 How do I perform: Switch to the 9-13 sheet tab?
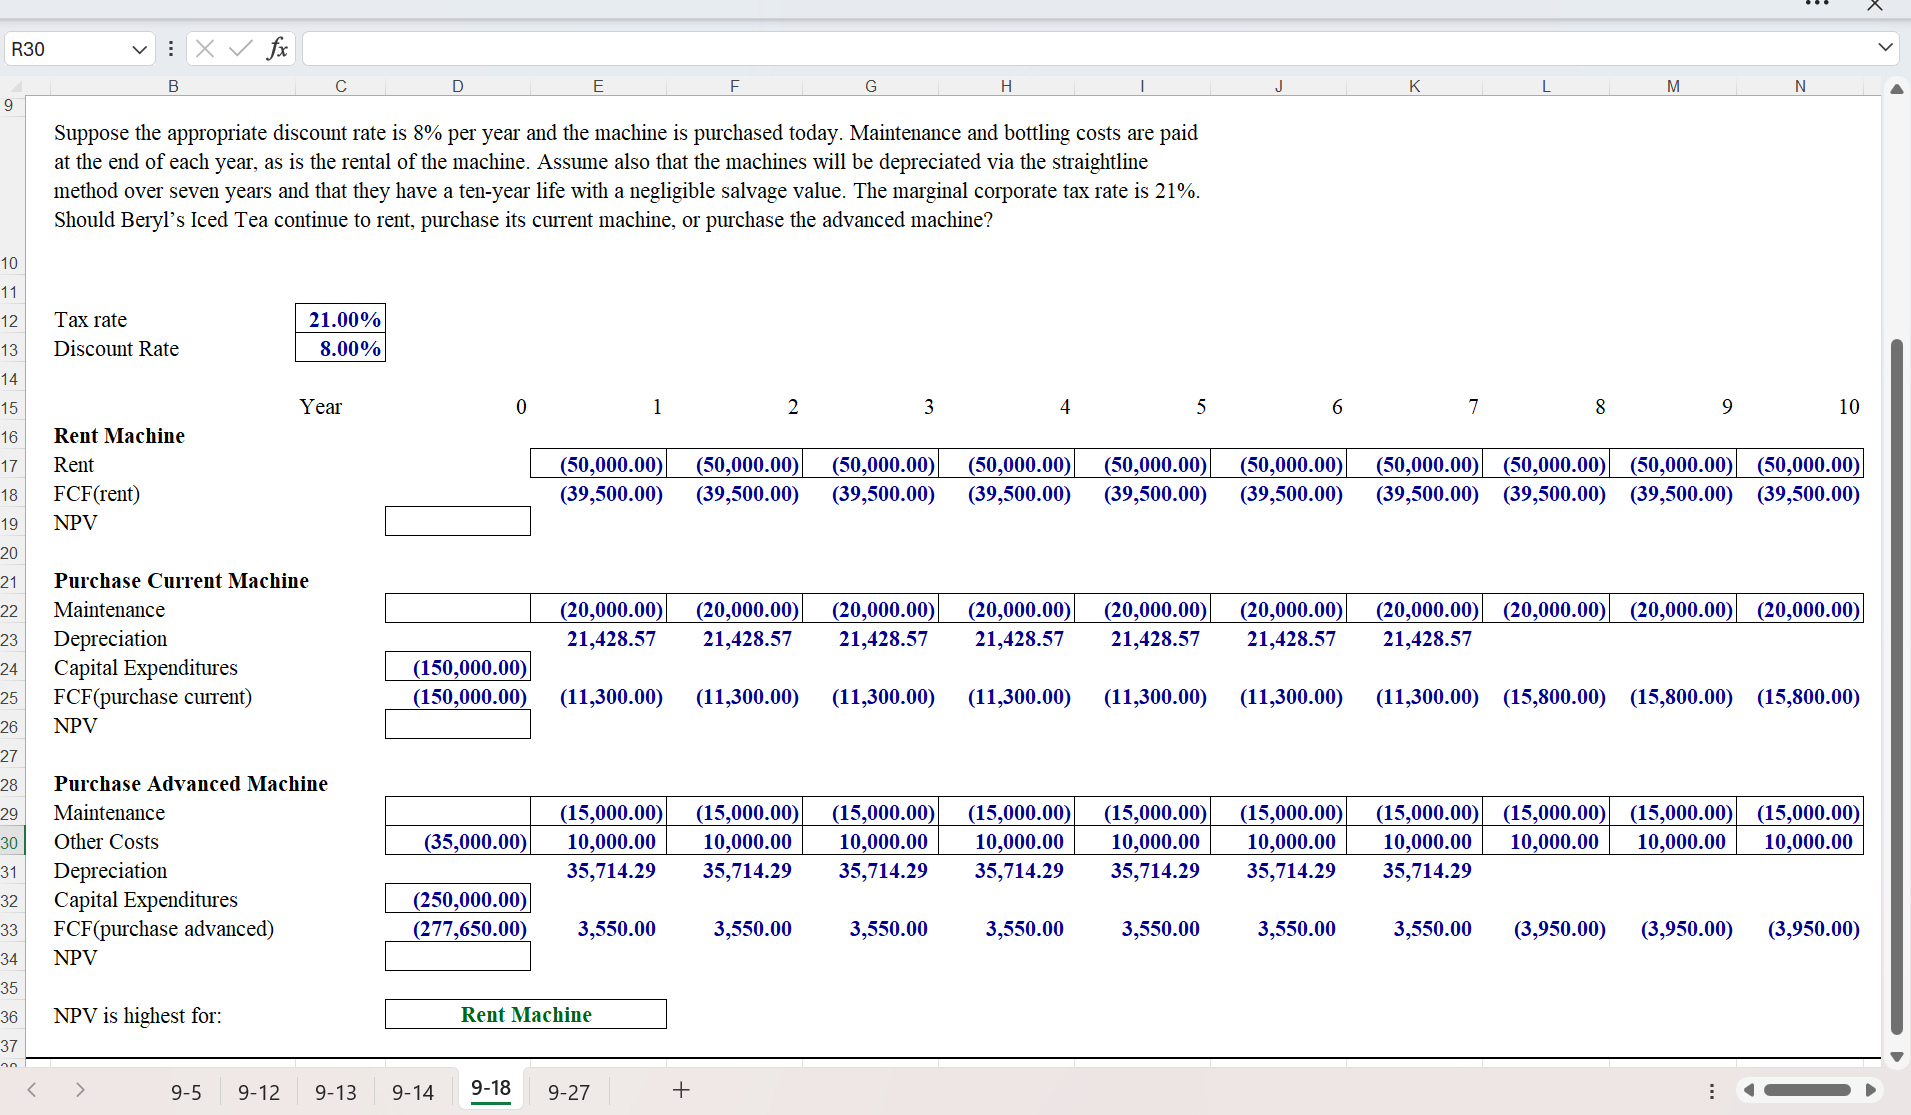click(x=336, y=1092)
